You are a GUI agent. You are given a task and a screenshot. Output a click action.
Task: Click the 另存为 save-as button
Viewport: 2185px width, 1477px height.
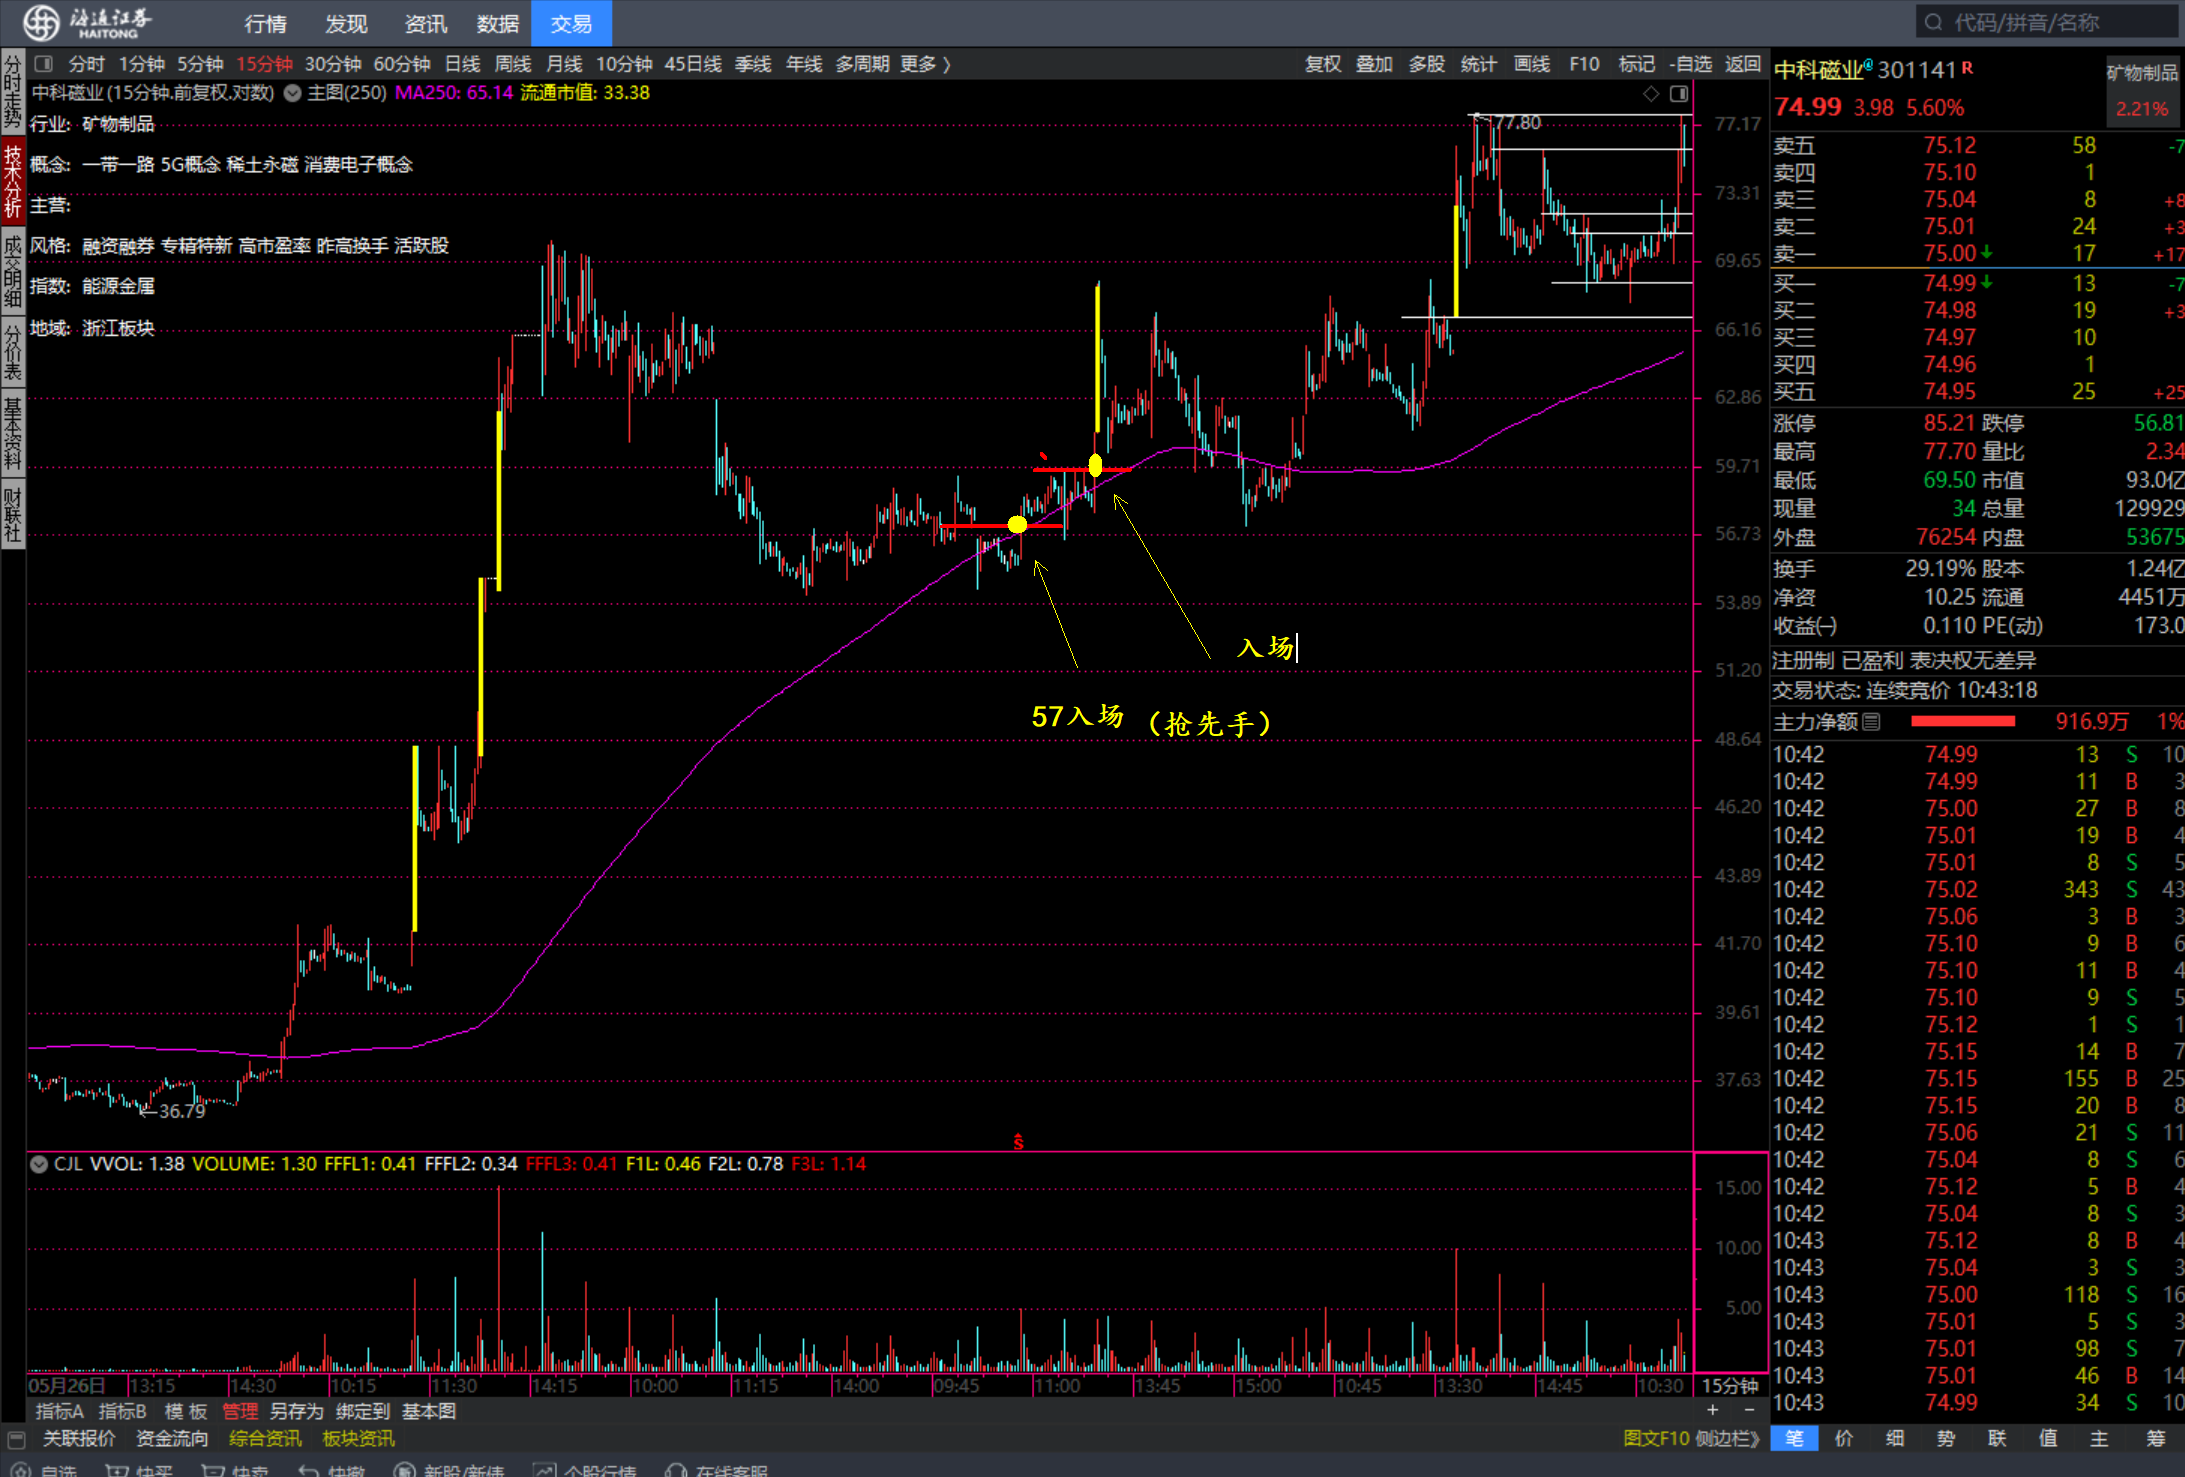pyautogui.click(x=297, y=1411)
